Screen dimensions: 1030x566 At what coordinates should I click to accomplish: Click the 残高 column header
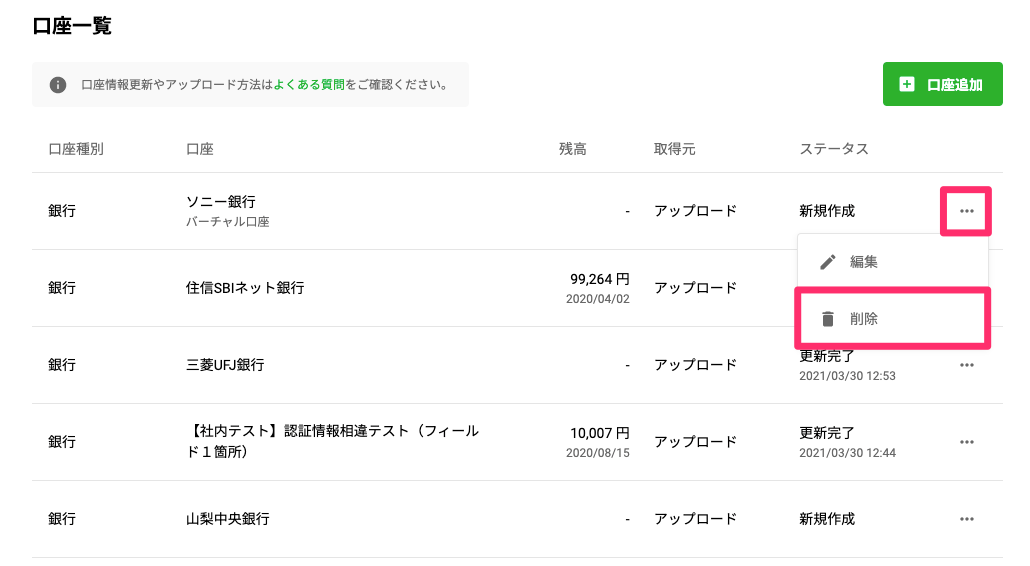573,149
